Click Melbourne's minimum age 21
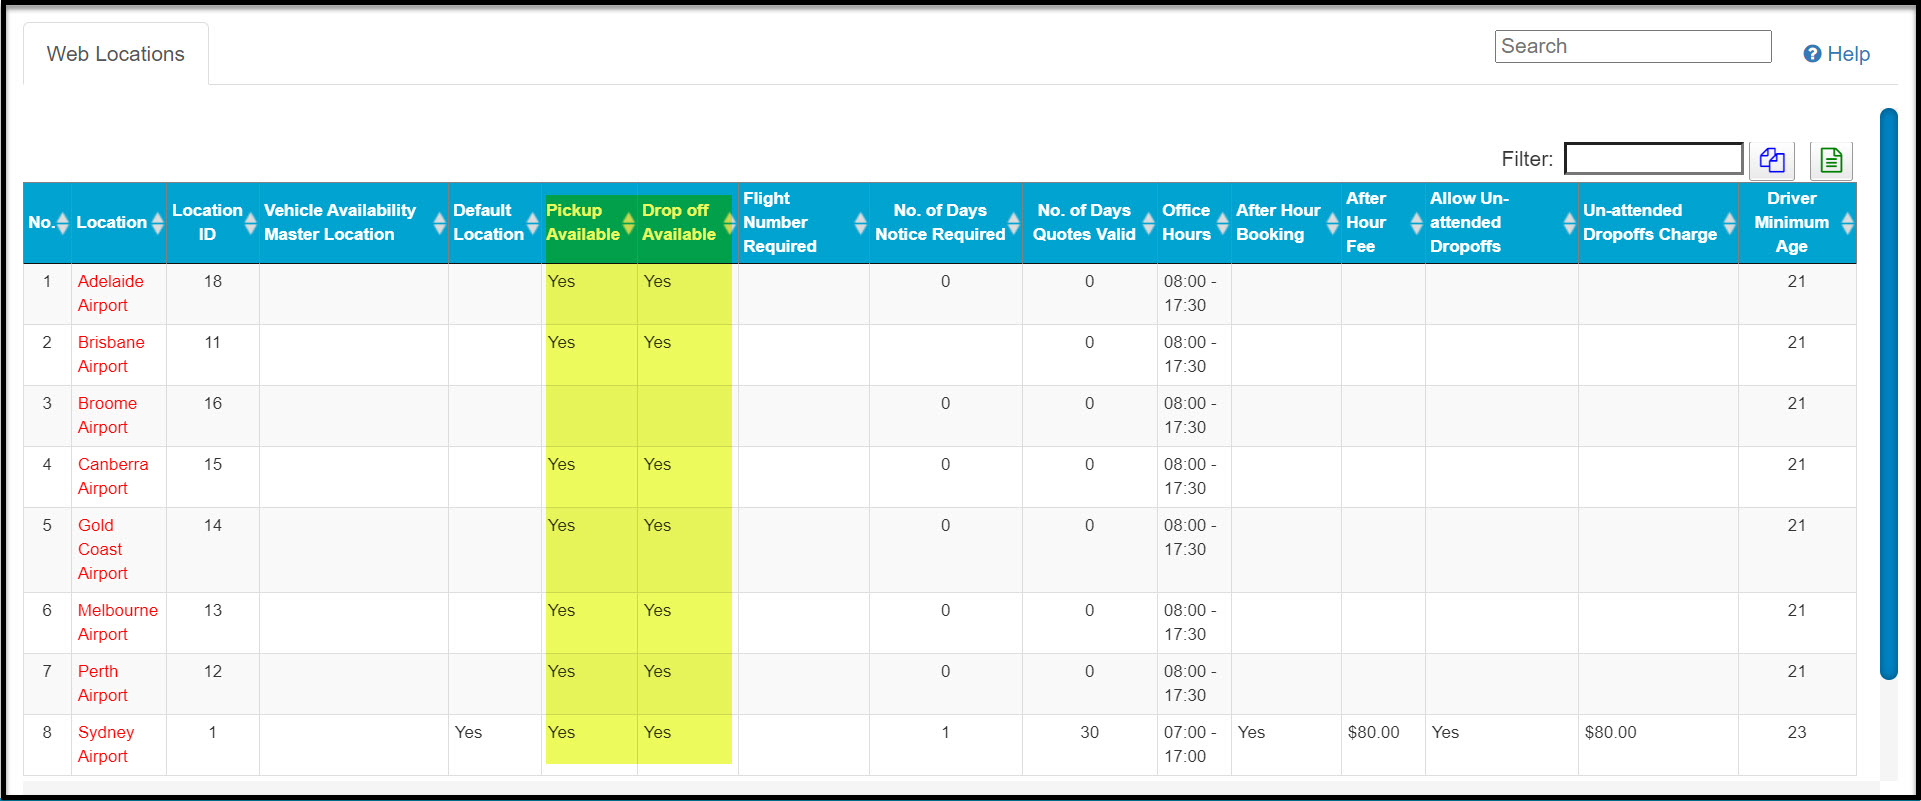 point(1797,611)
